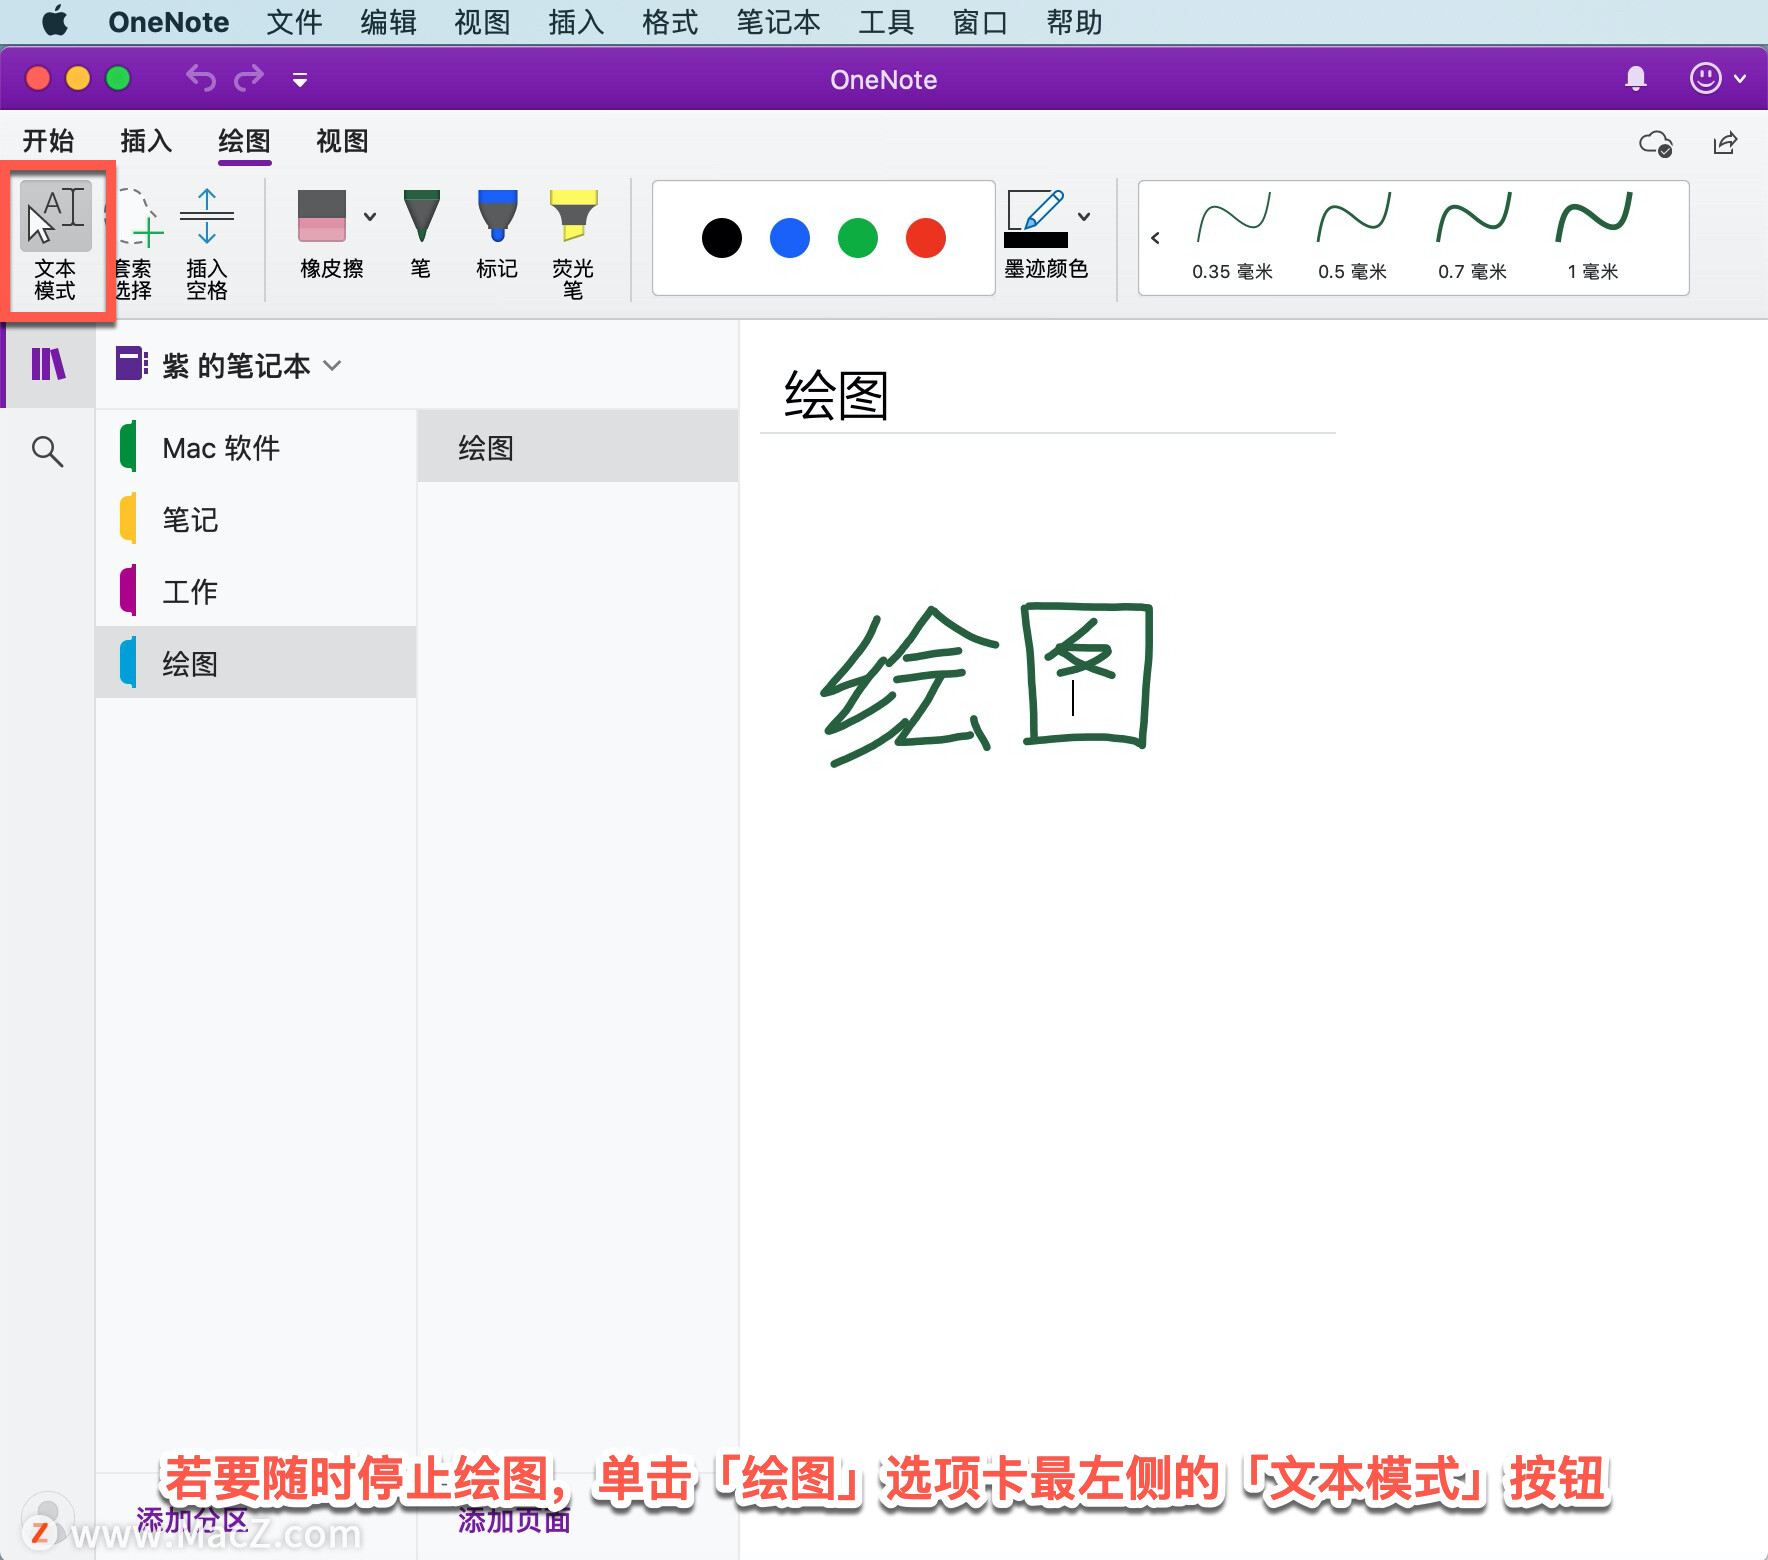Check the cloud sync status icon
The height and width of the screenshot is (1560, 1768).
point(1656,144)
